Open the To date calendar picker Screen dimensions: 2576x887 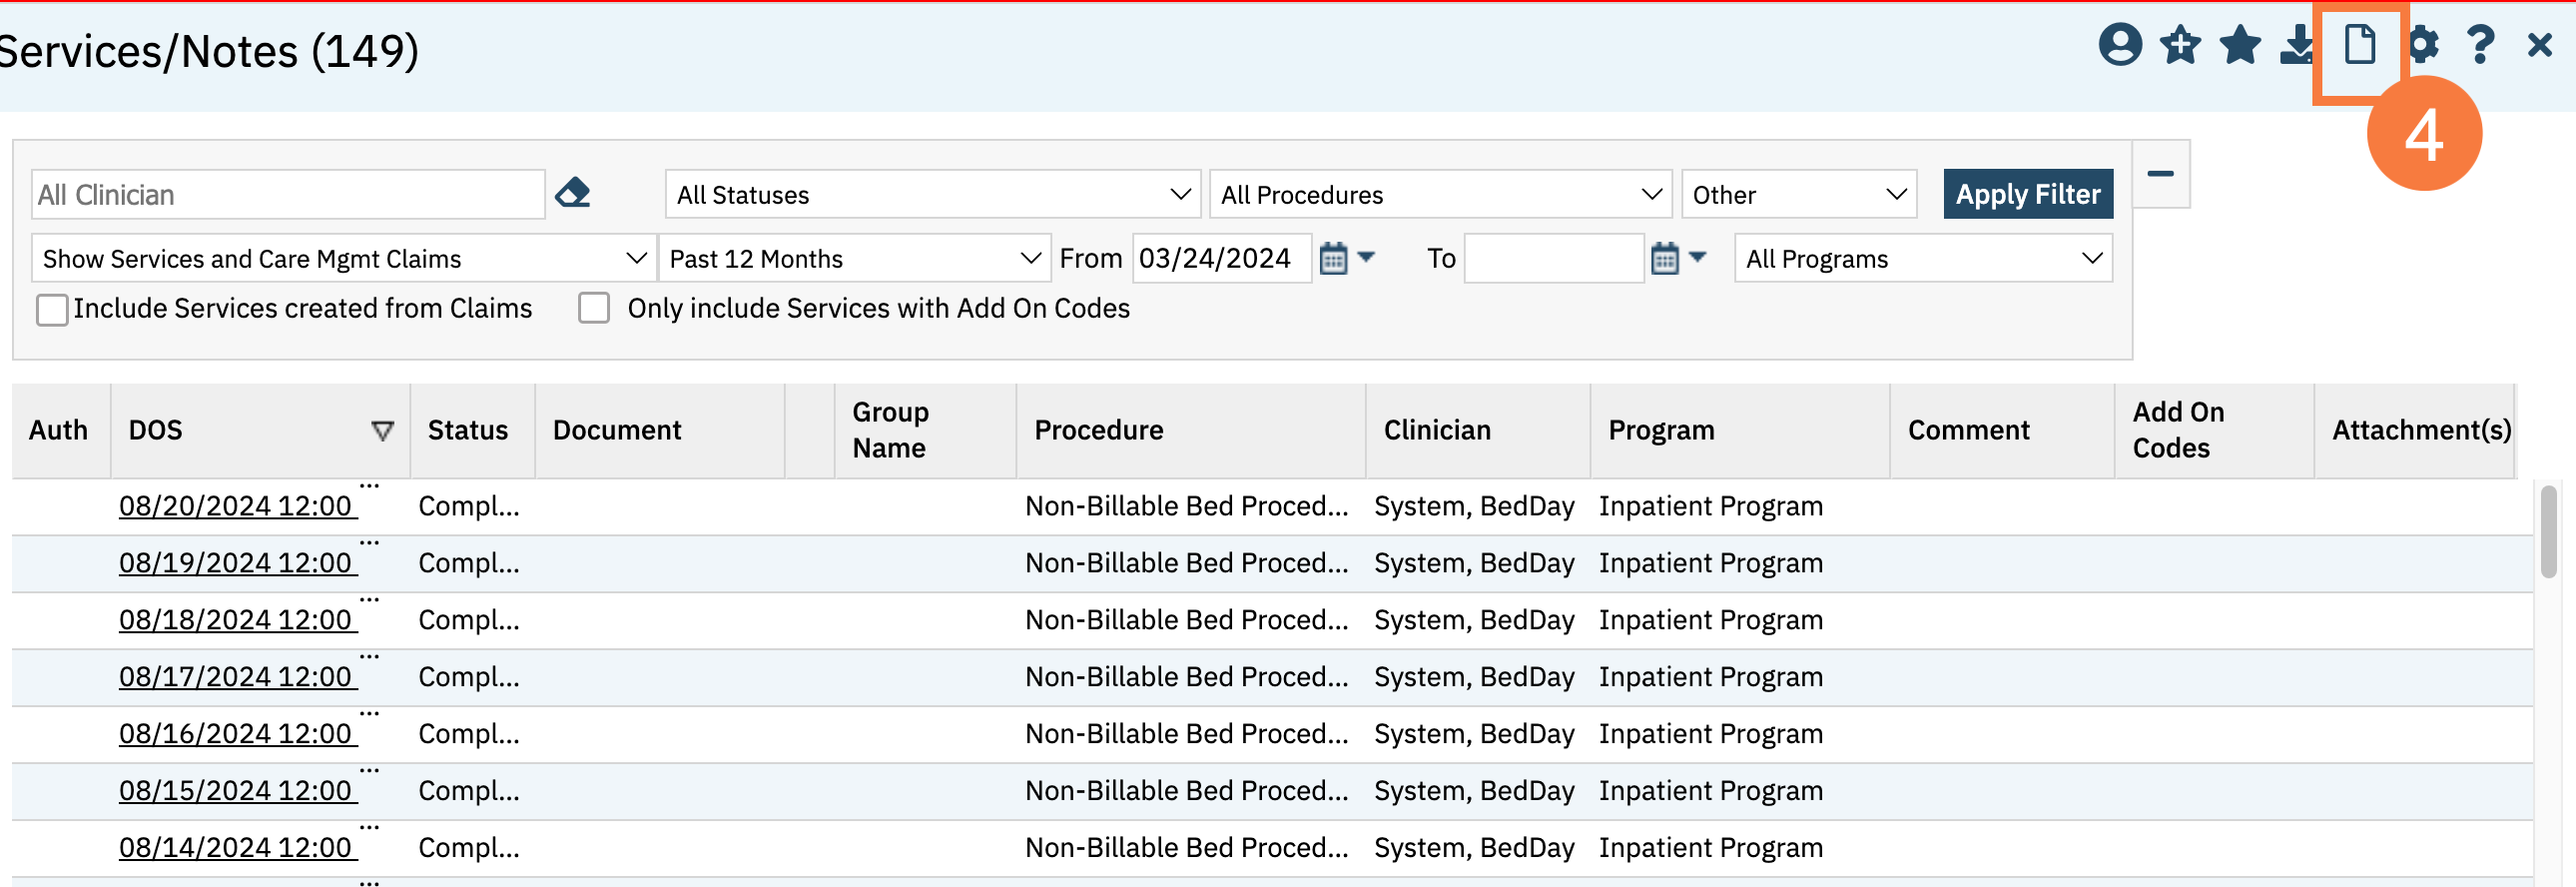[x=1665, y=259]
